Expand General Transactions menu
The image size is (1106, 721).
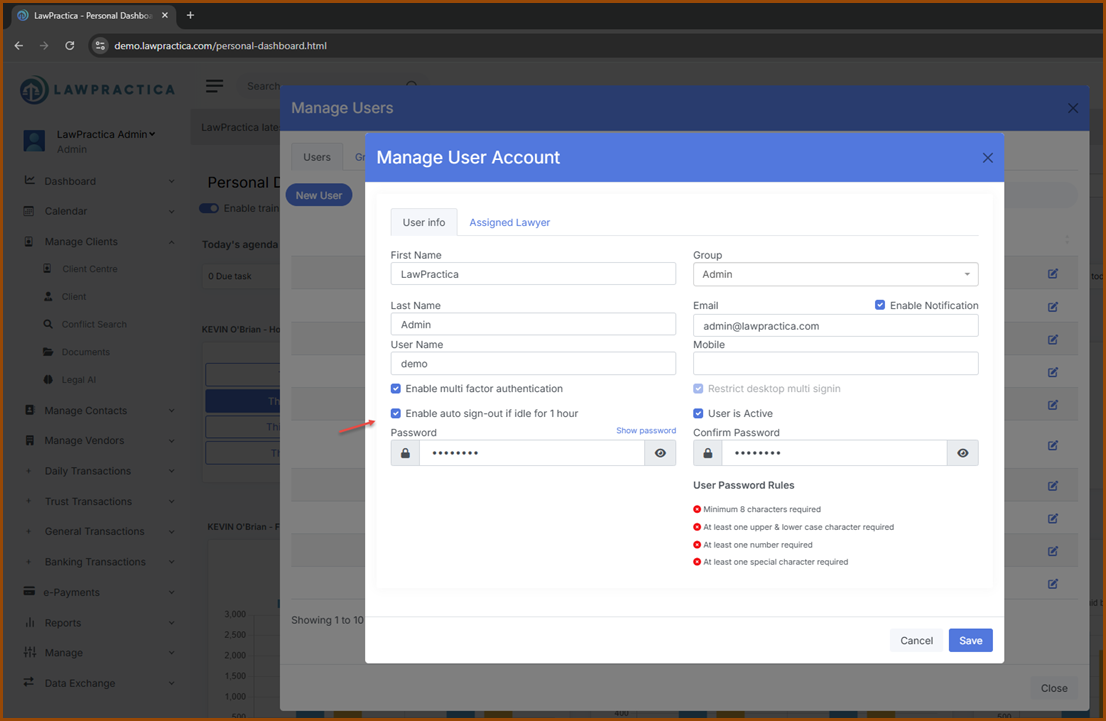coord(171,532)
